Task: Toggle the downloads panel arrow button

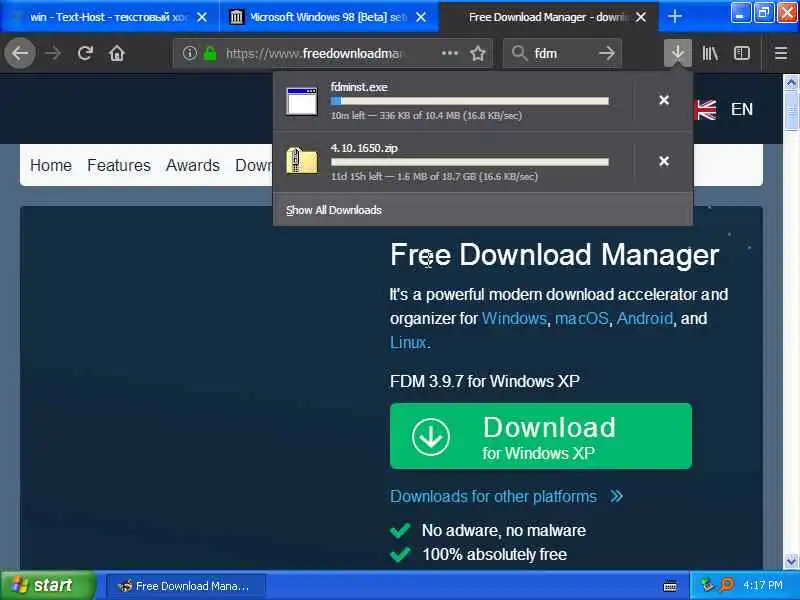Action: point(678,53)
